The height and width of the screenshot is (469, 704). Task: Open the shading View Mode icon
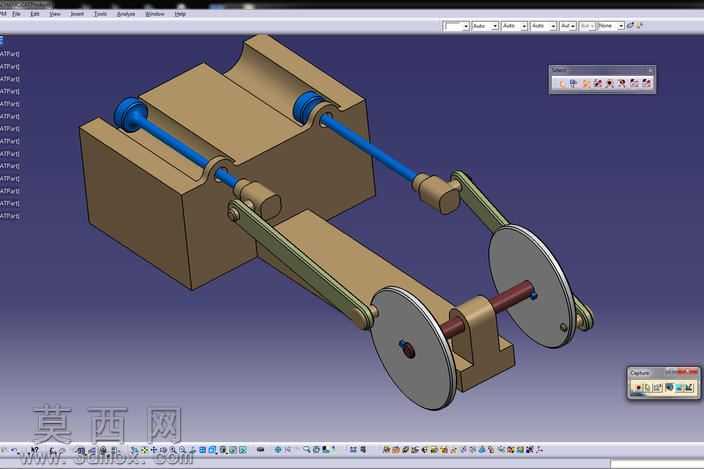click(x=223, y=450)
